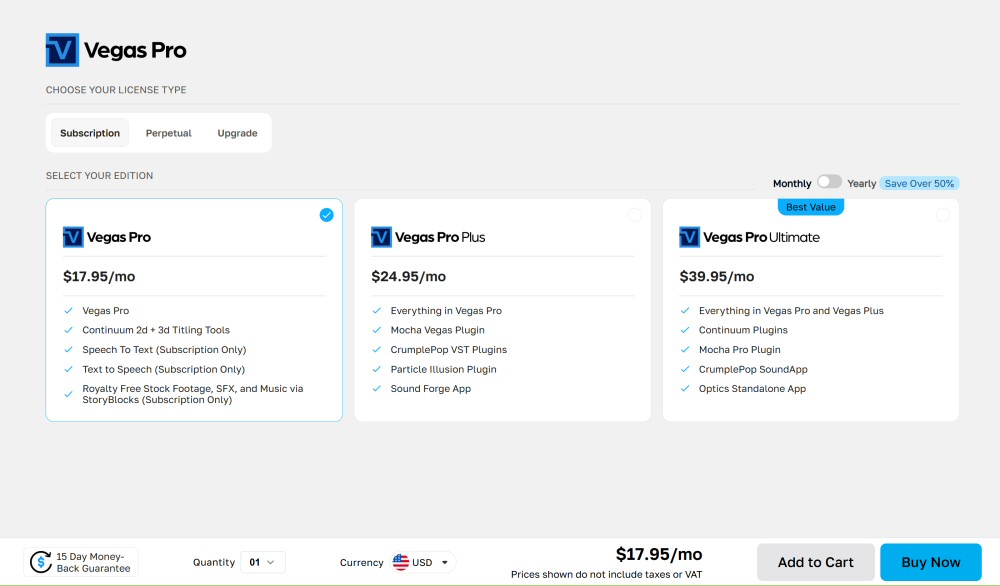Switch to the Upgrade license tab
This screenshot has height=586, width=1000.
coord(237,133)
